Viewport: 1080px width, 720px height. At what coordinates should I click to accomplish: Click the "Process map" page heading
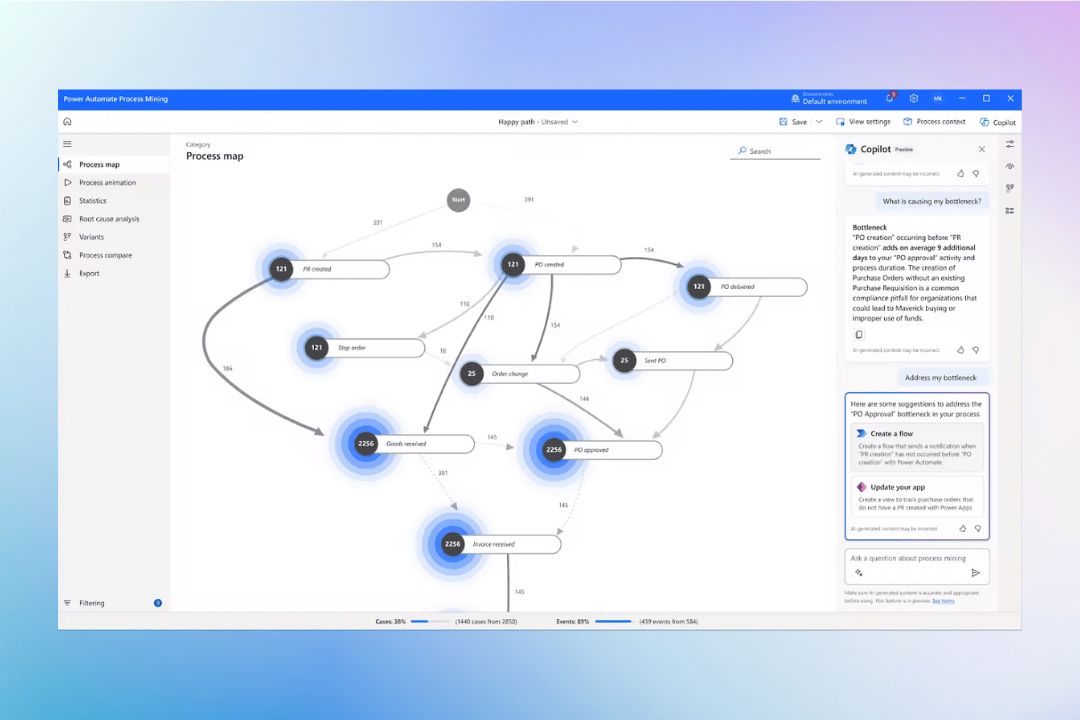pos(215,156)
